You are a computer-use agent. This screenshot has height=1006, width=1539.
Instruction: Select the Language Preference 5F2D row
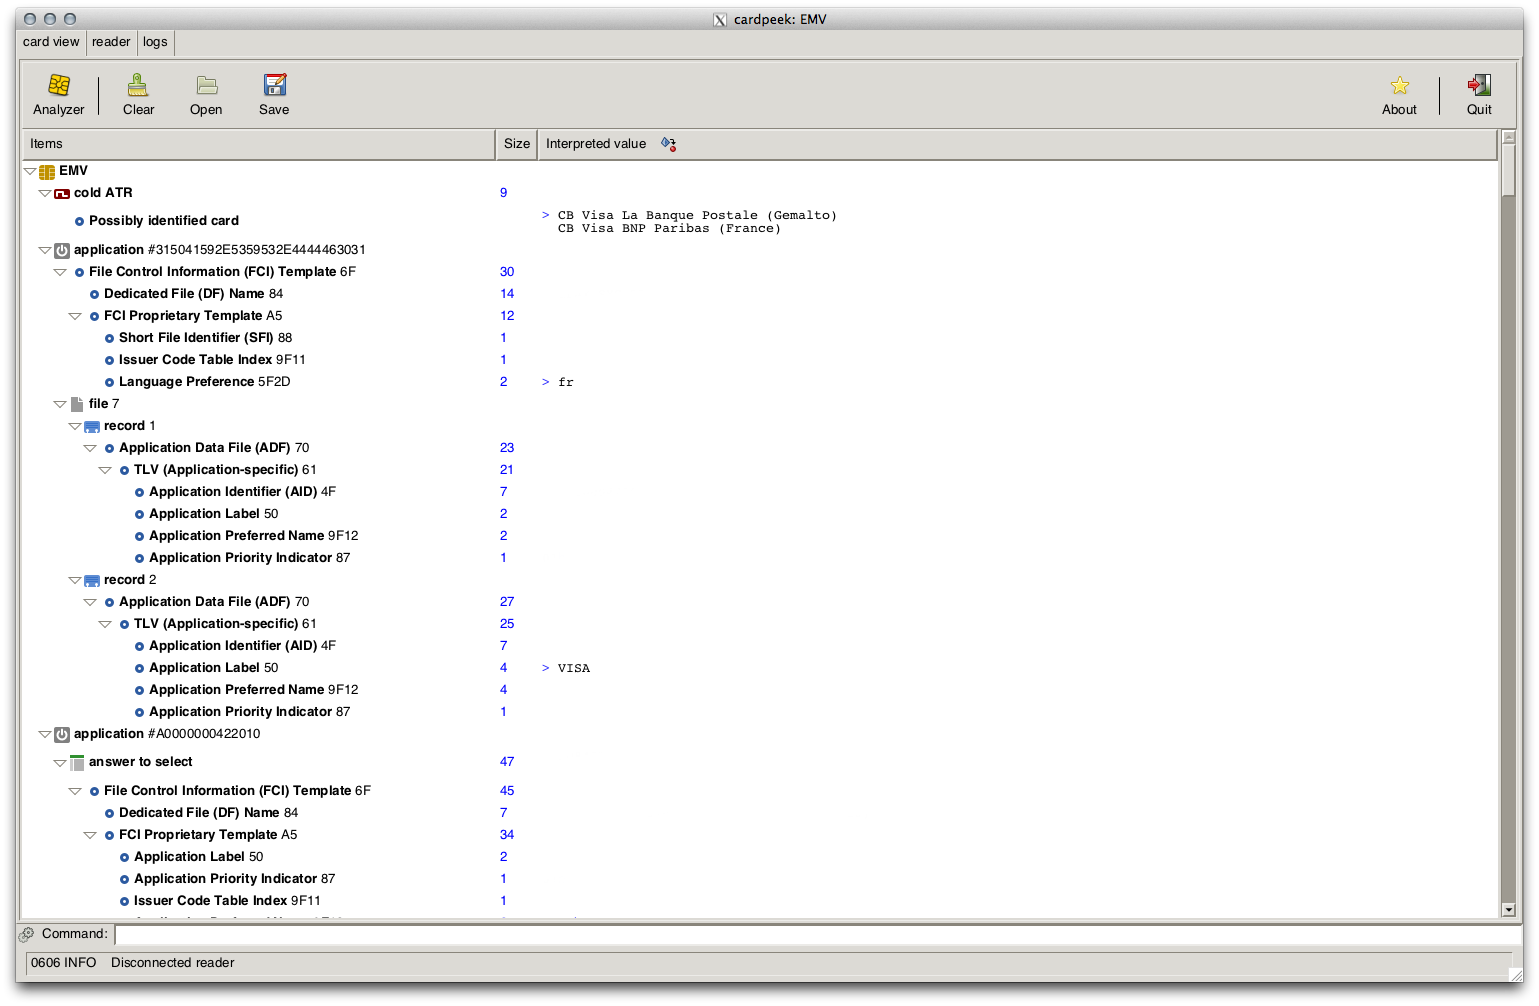204,382
